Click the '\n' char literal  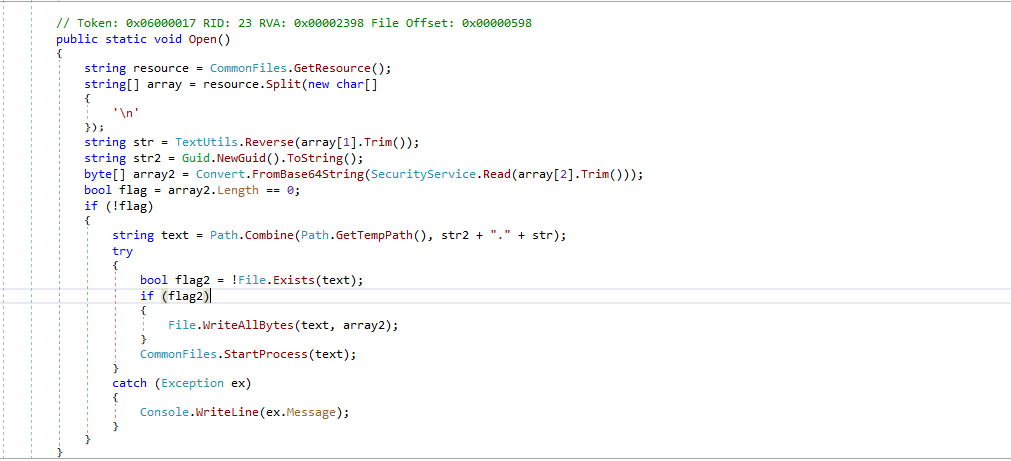126,115
